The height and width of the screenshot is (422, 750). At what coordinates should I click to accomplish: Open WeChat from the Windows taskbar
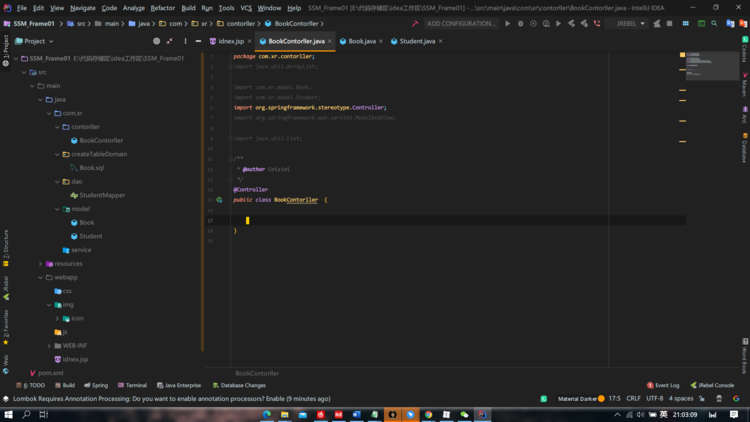pos(464,414)
